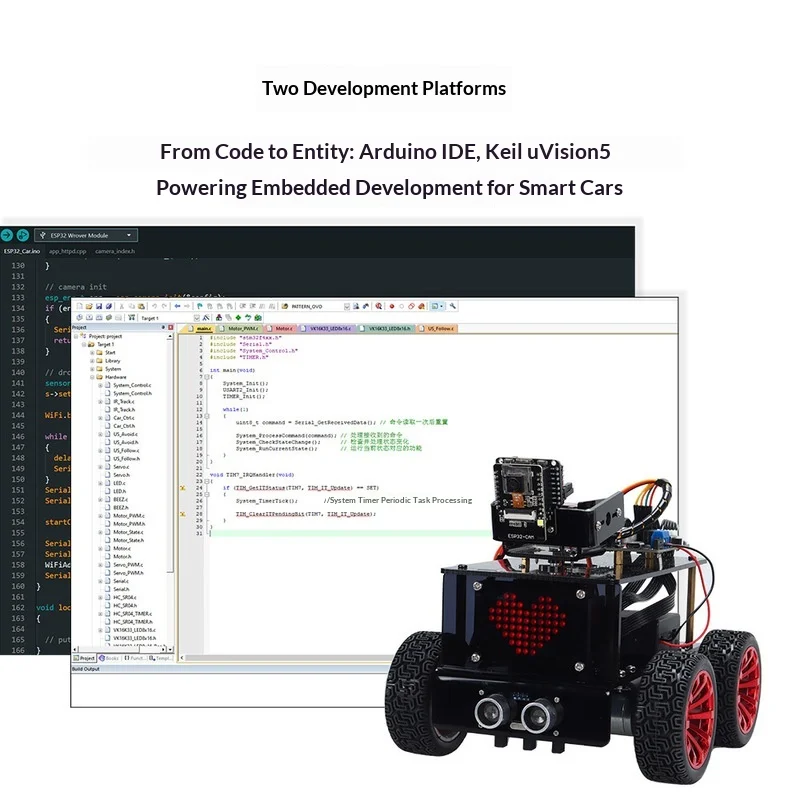Click Pack Installer icon in Keil toolbar

click(258, 317)
